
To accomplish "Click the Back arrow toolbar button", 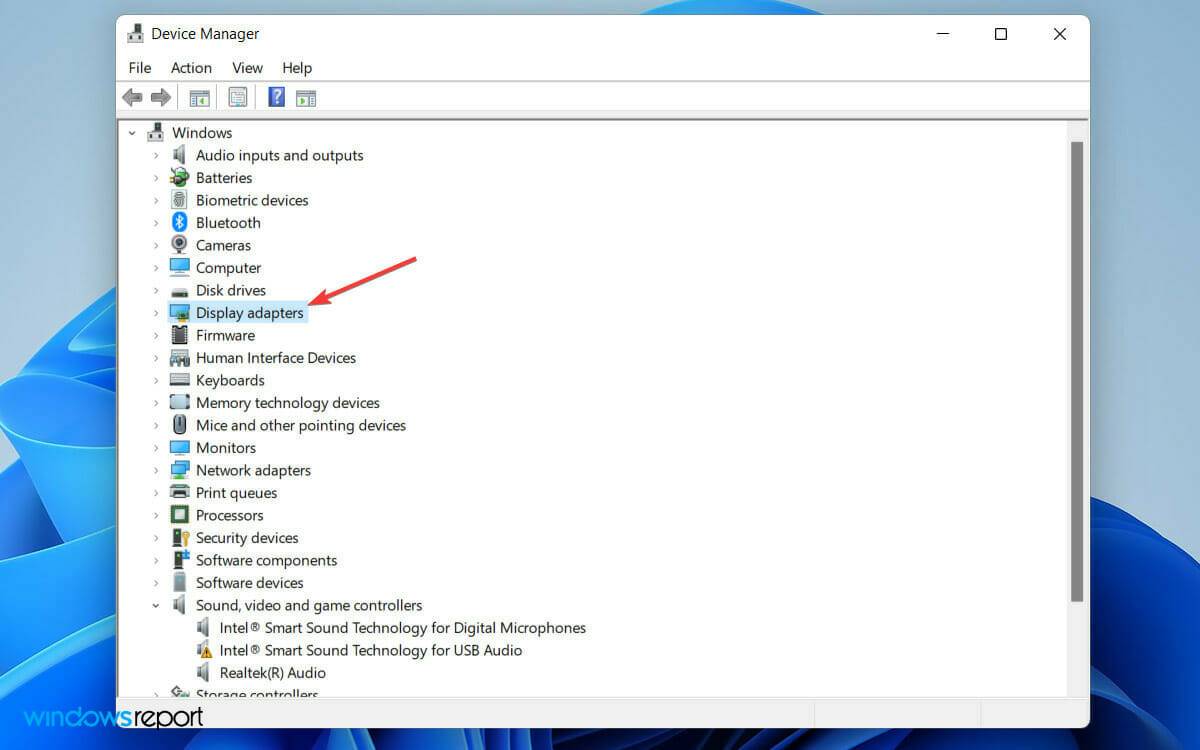I will coord(132,97).
